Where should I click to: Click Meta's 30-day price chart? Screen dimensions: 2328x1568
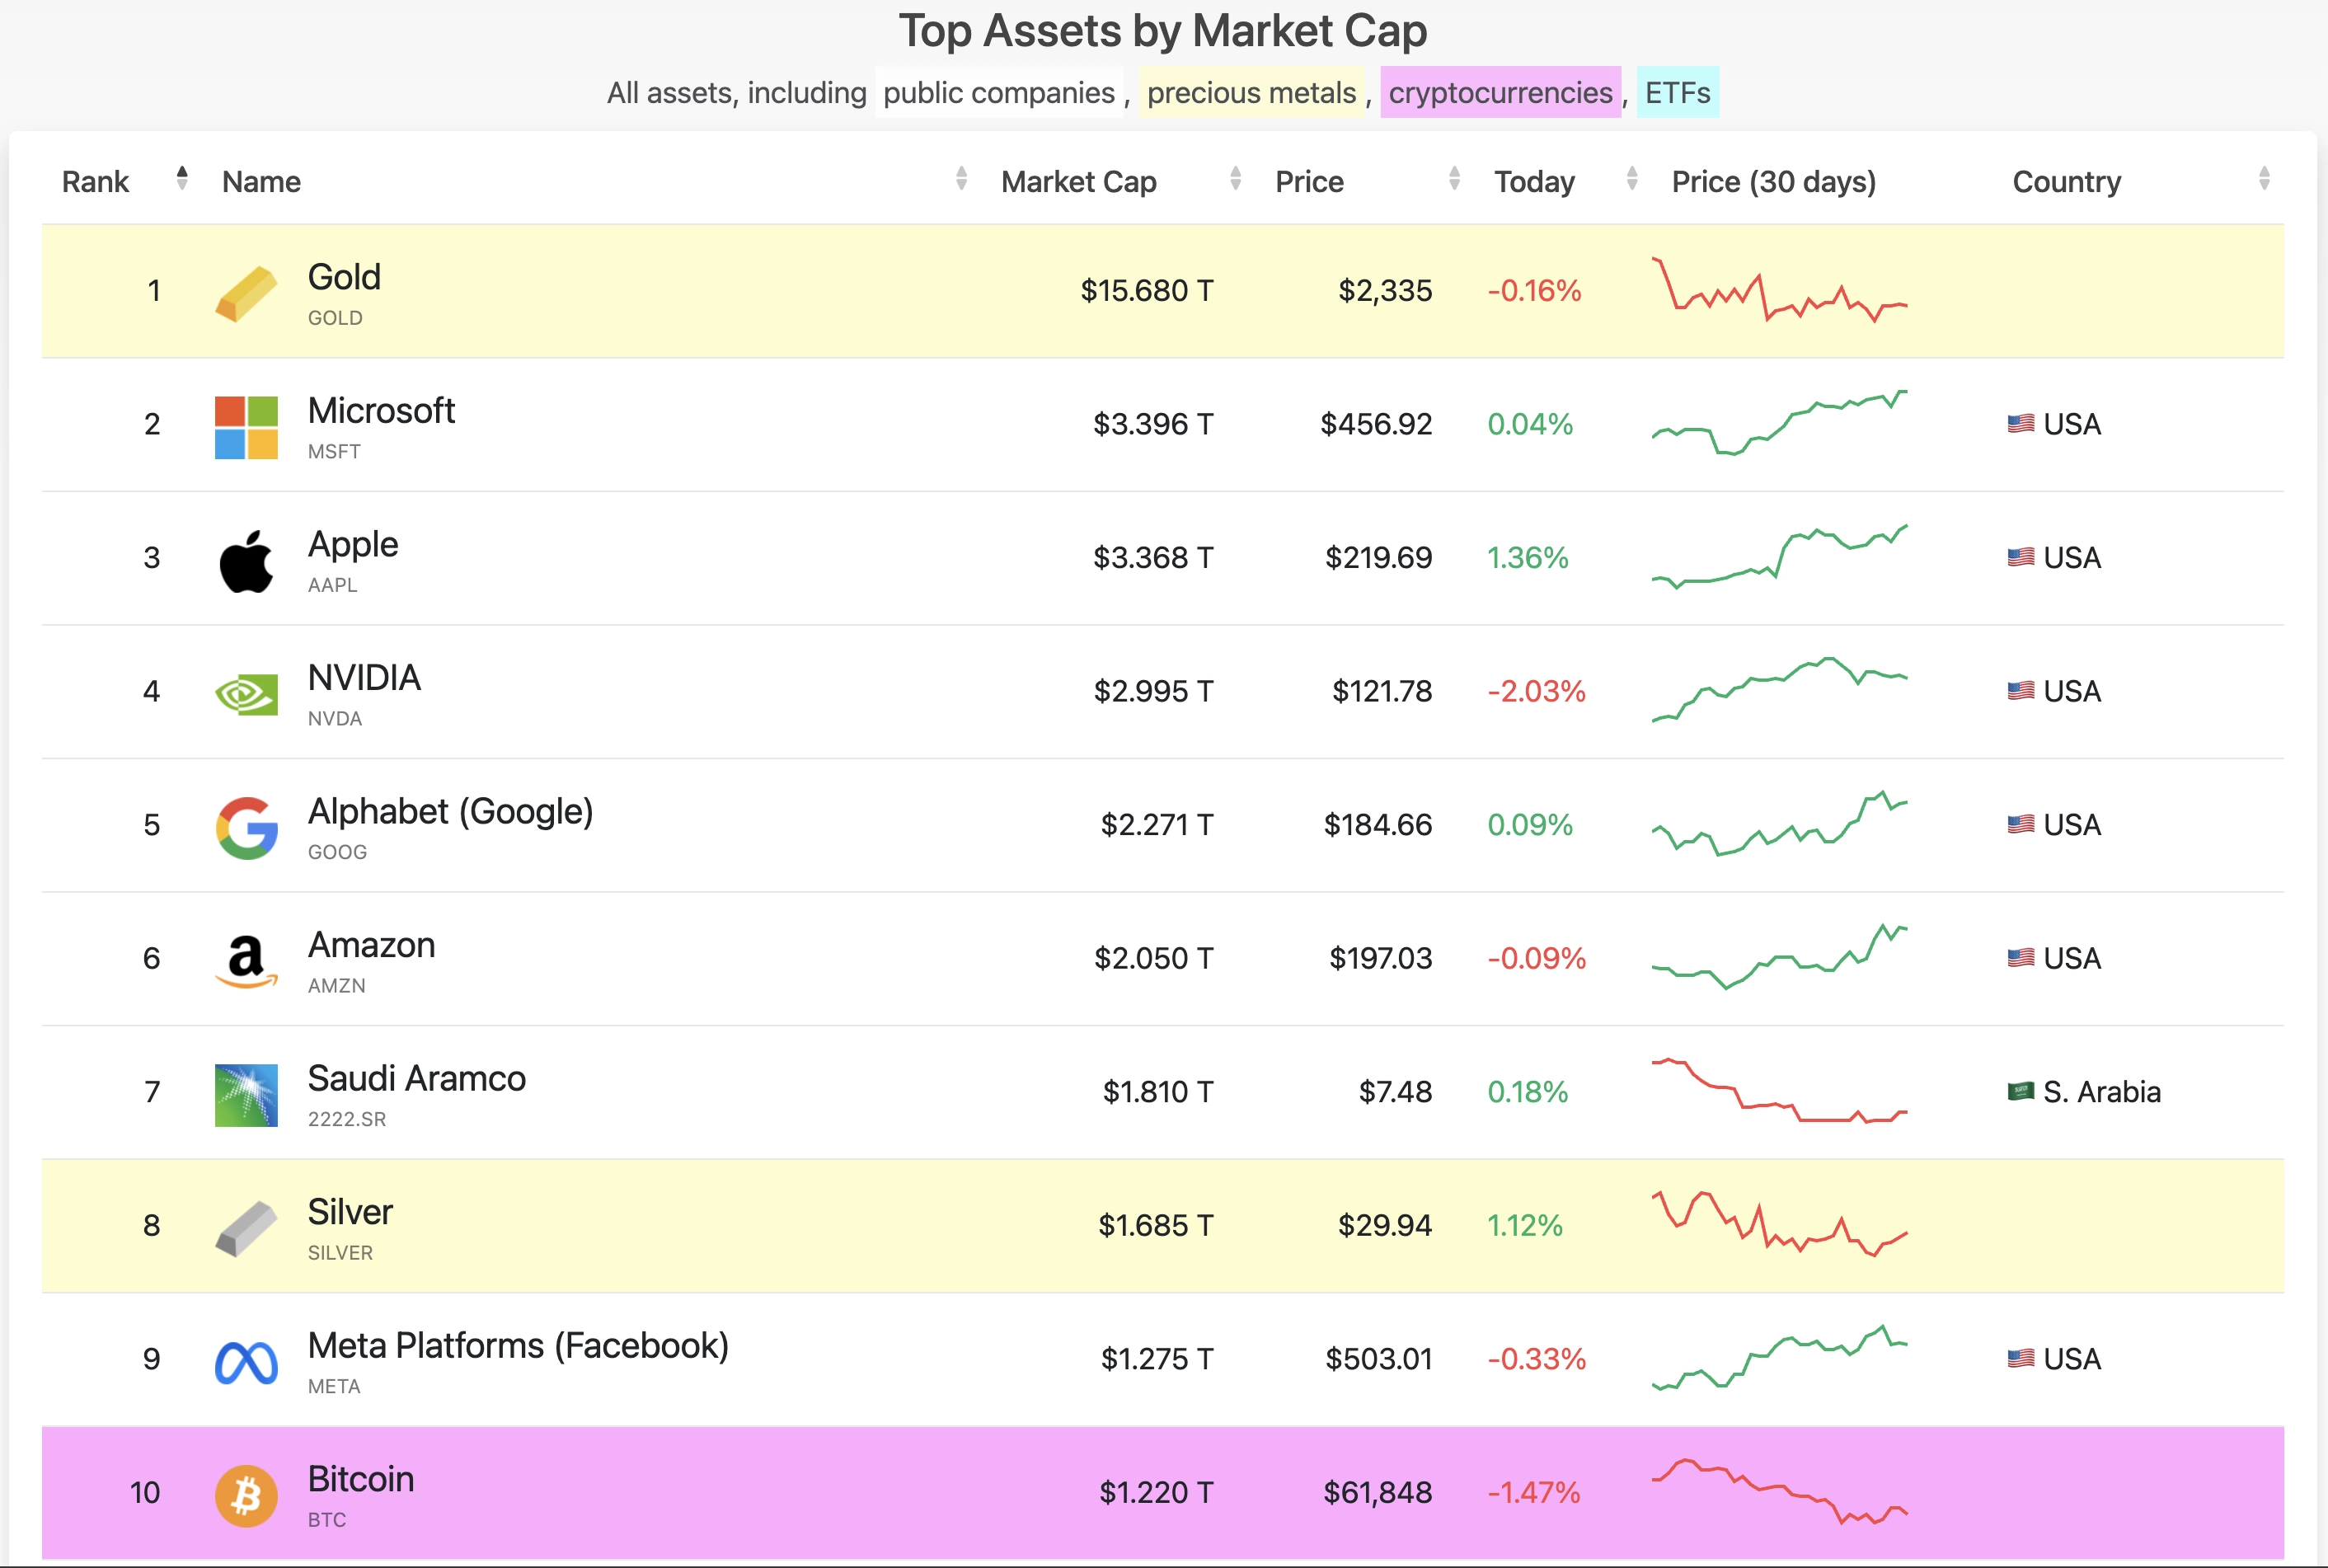click(x=1780, y=1358)
